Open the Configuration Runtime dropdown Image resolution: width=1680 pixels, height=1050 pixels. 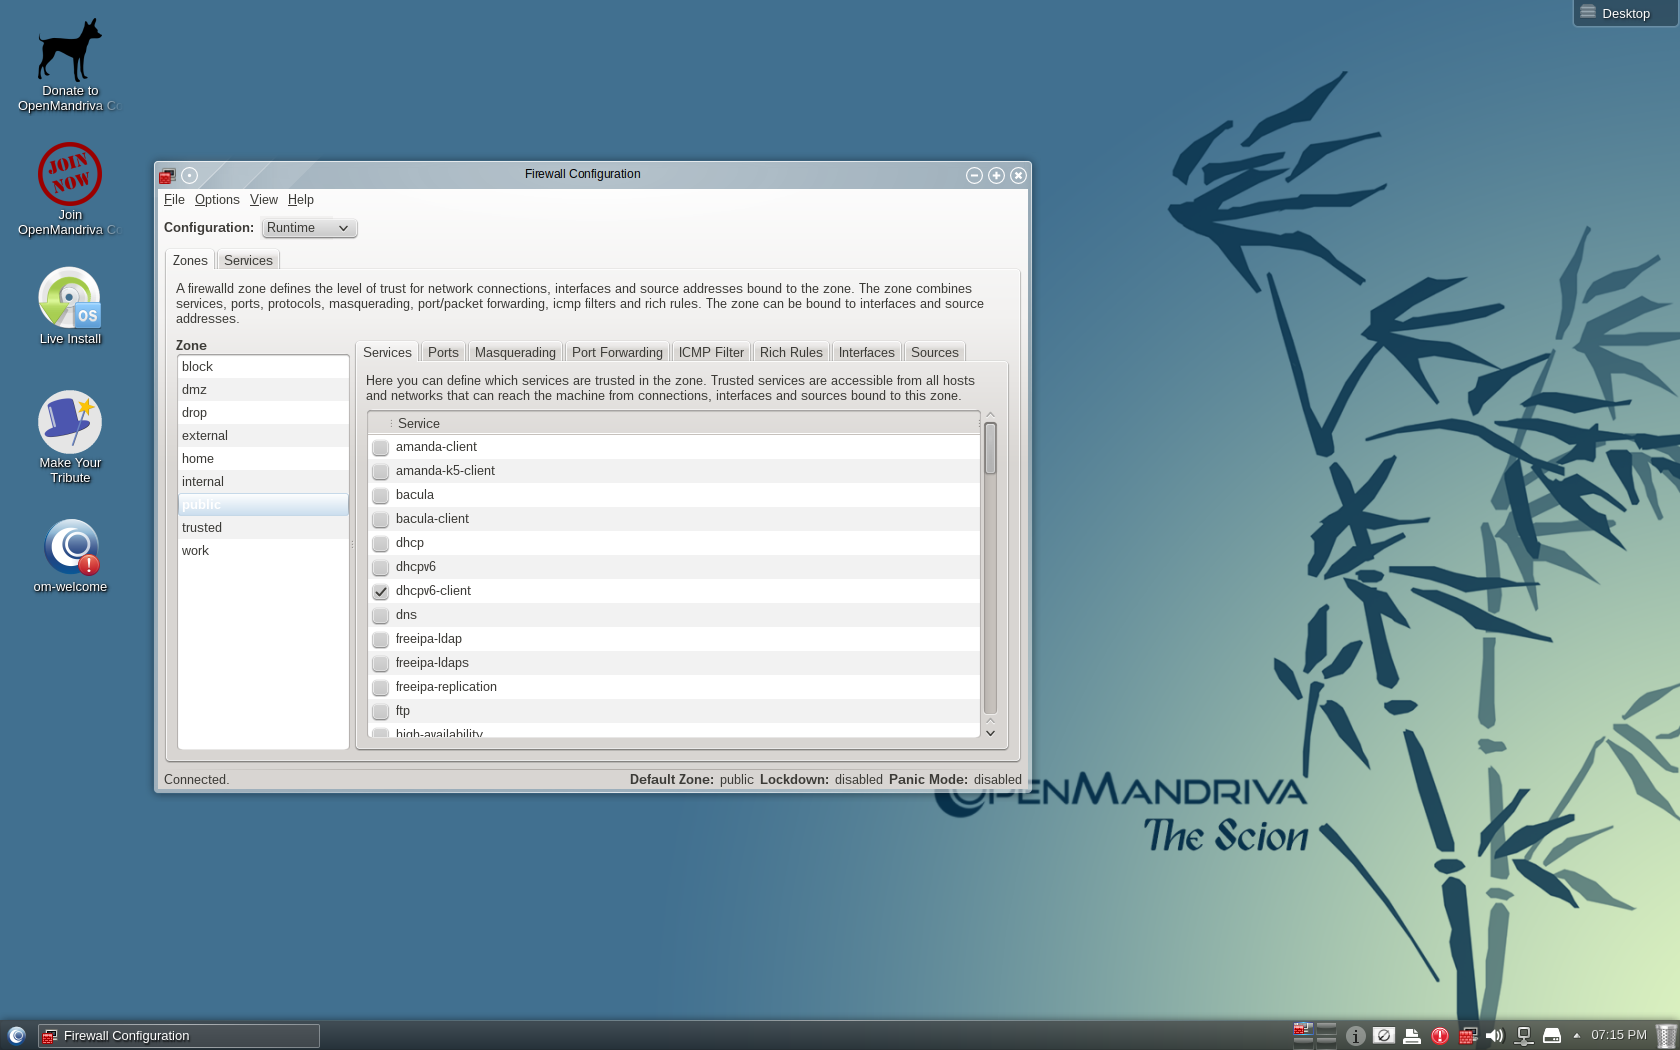tap(309, 228)
